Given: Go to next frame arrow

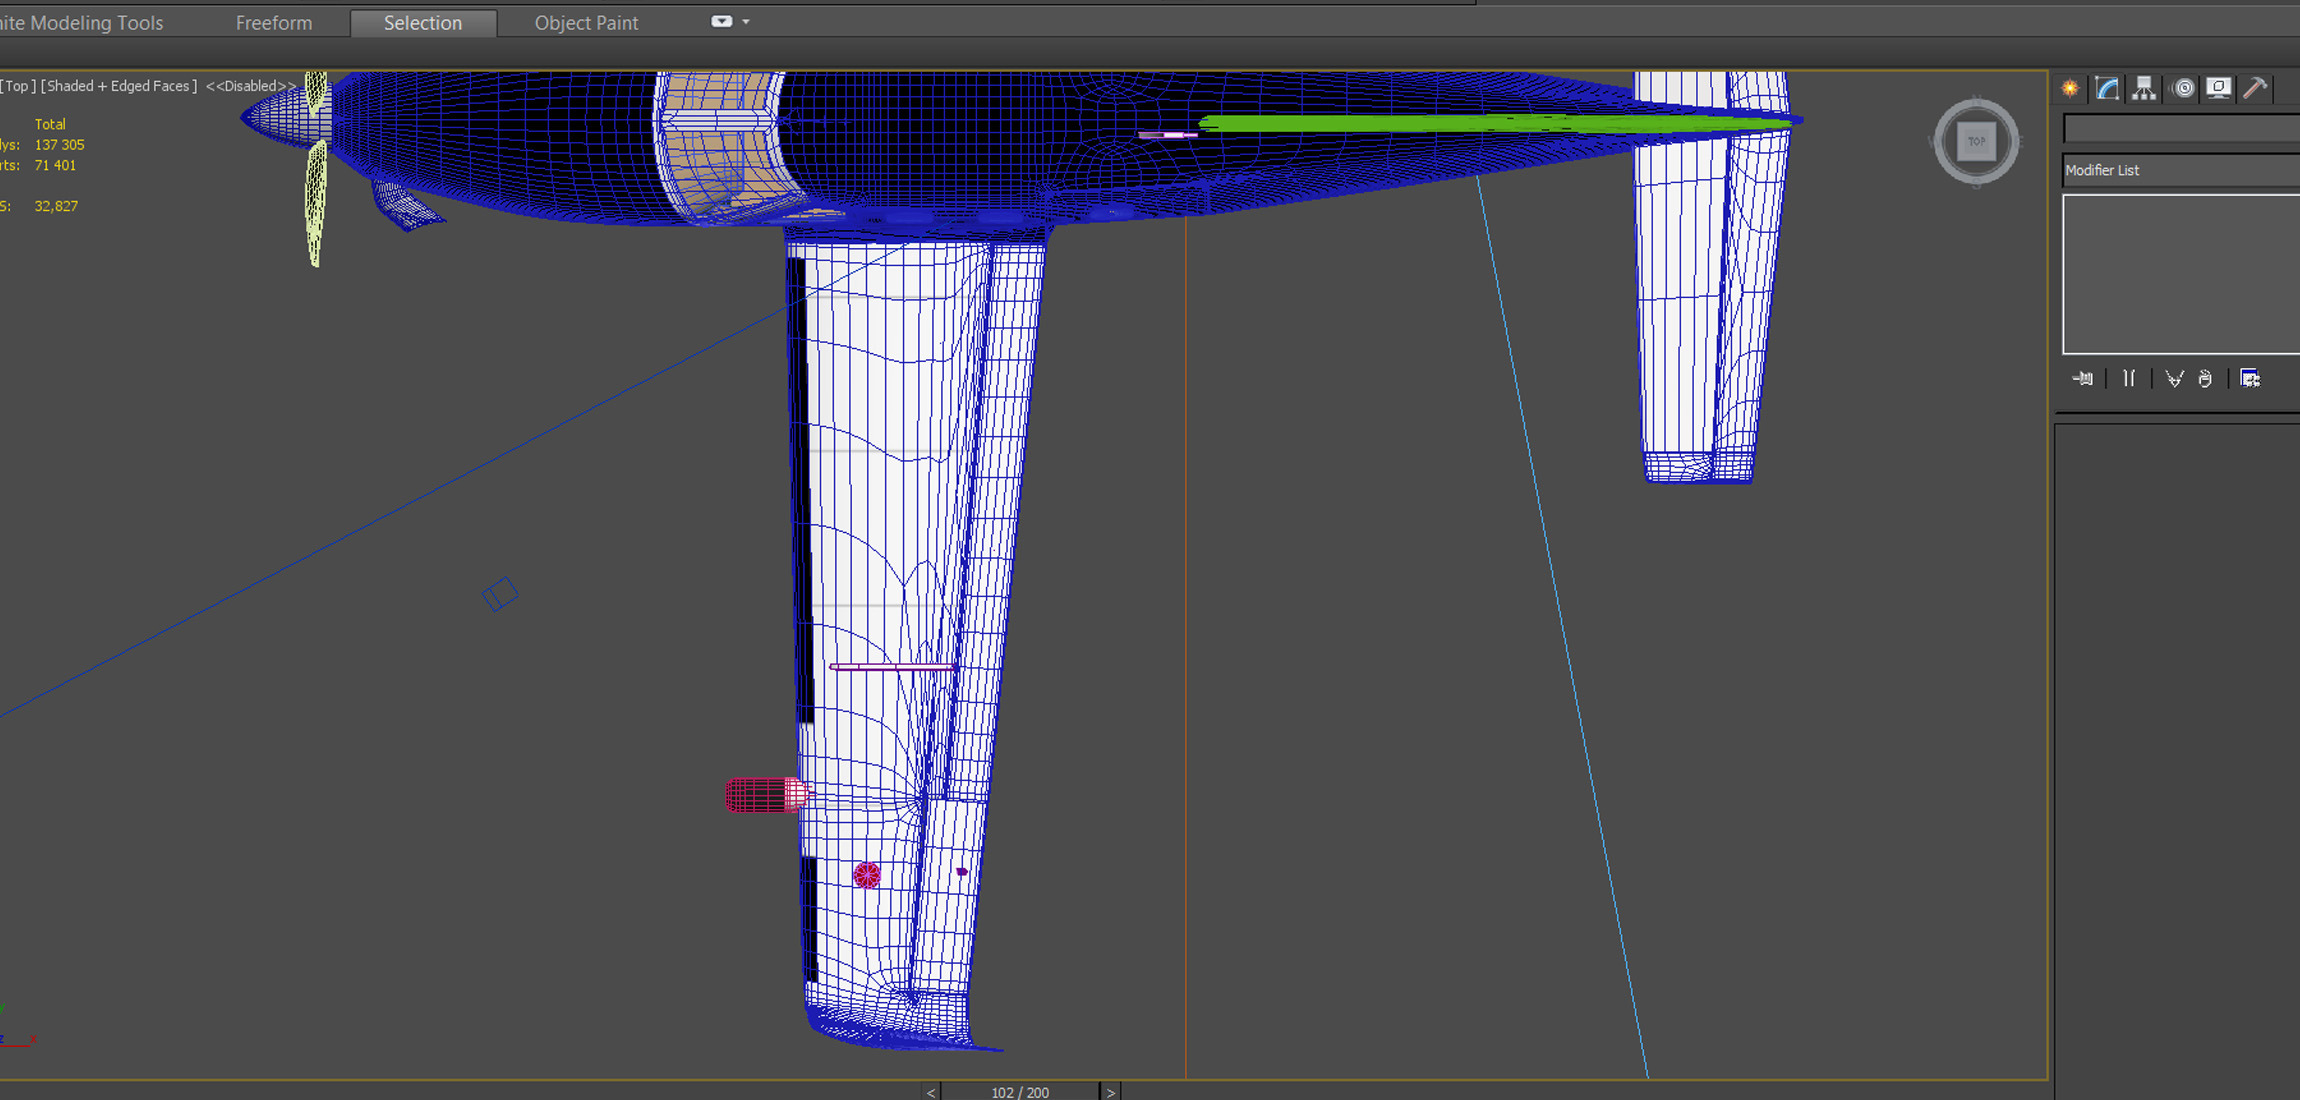Looking at the screenshot, I should tap(1110, 1092).
